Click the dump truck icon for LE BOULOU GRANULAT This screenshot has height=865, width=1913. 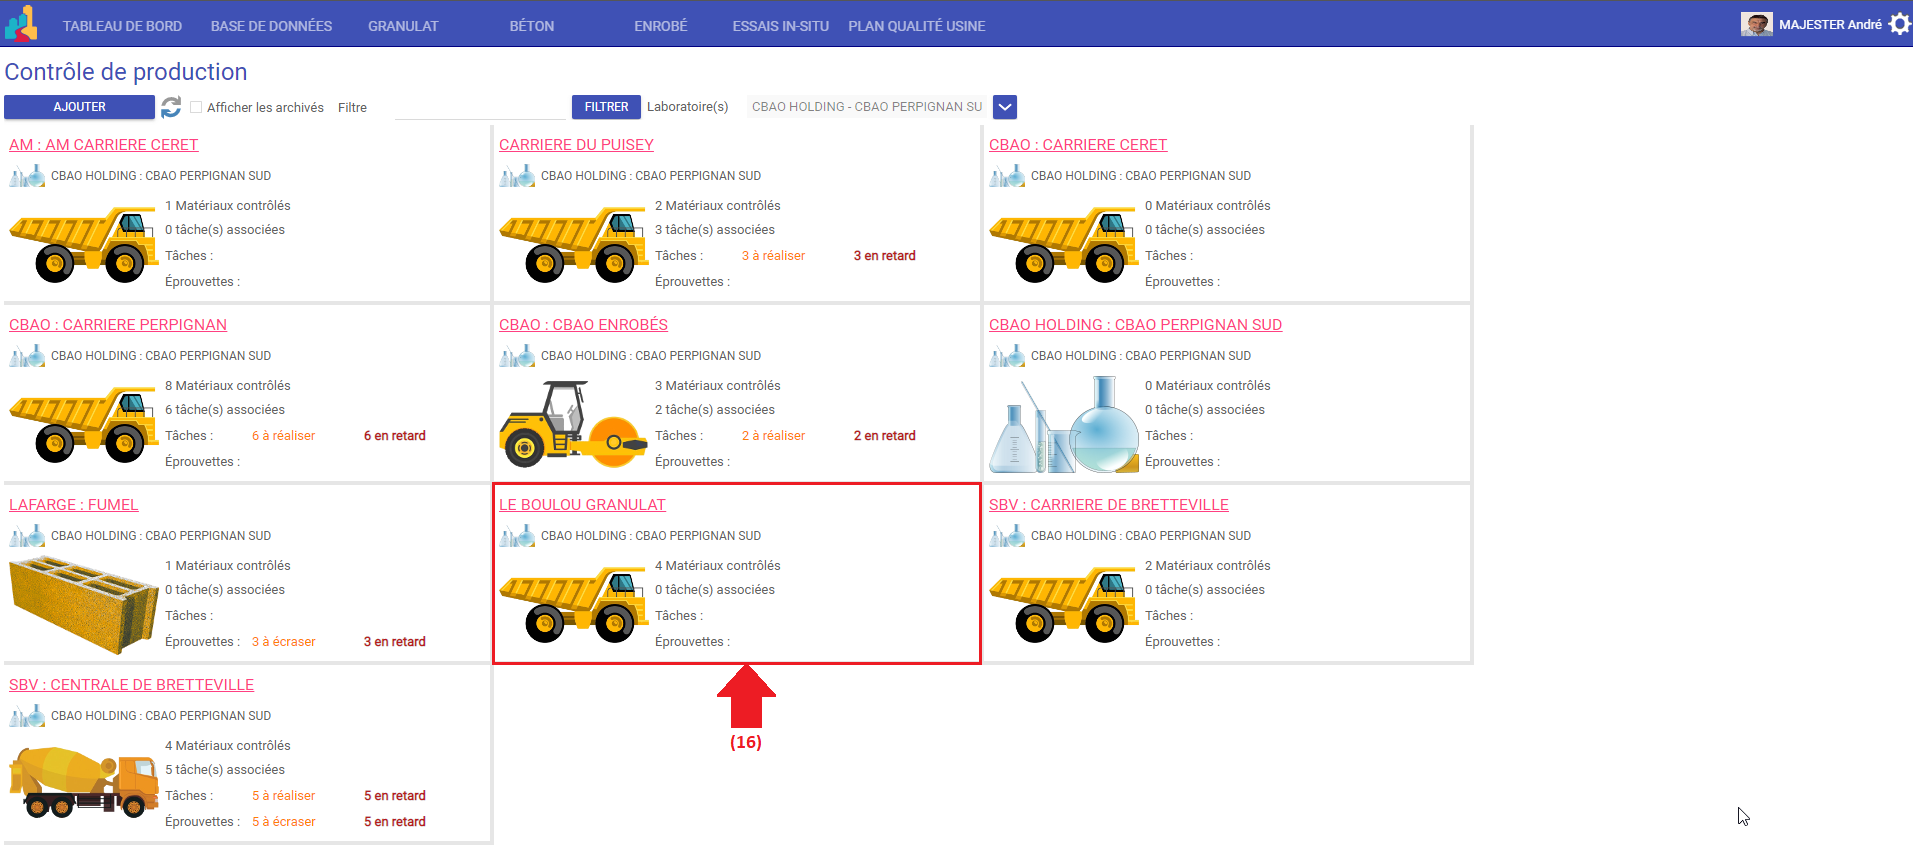[573, 604]
